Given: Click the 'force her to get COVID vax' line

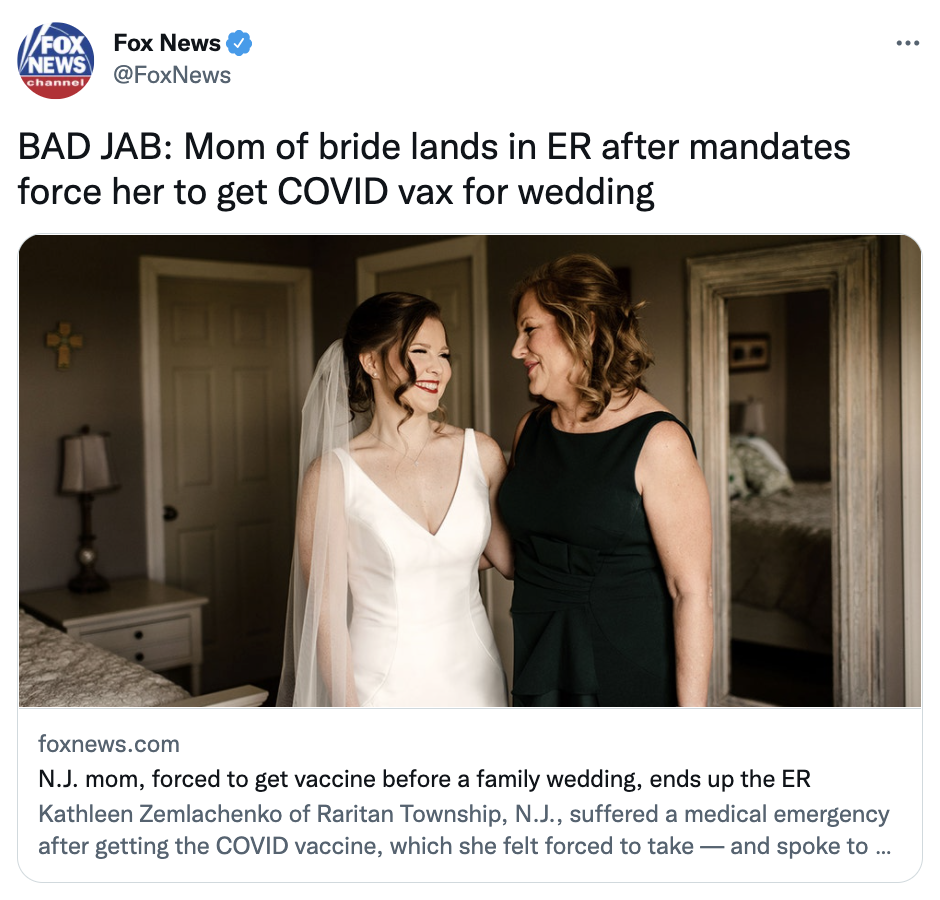Looking at the screenshot, I should [x=336, y=192].
